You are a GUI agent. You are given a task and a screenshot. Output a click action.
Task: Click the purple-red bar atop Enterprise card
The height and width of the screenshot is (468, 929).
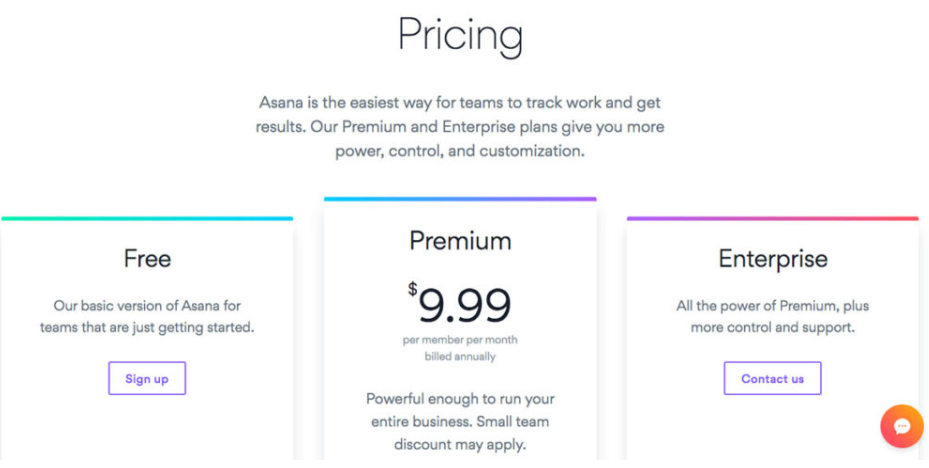[x=772, y=218]
